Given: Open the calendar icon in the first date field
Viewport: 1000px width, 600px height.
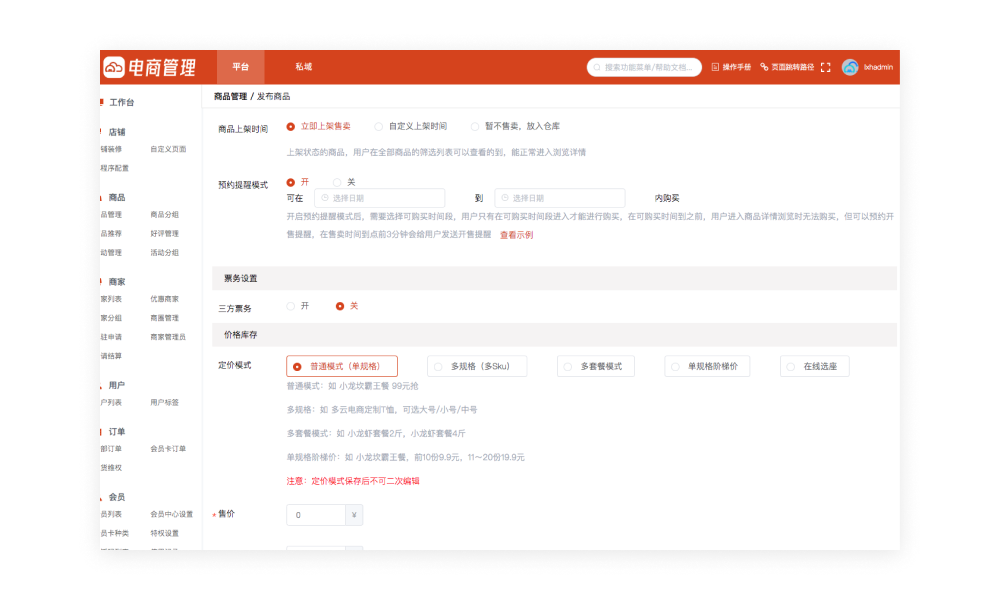Looking at the screenshot, I should click(323, 196).
